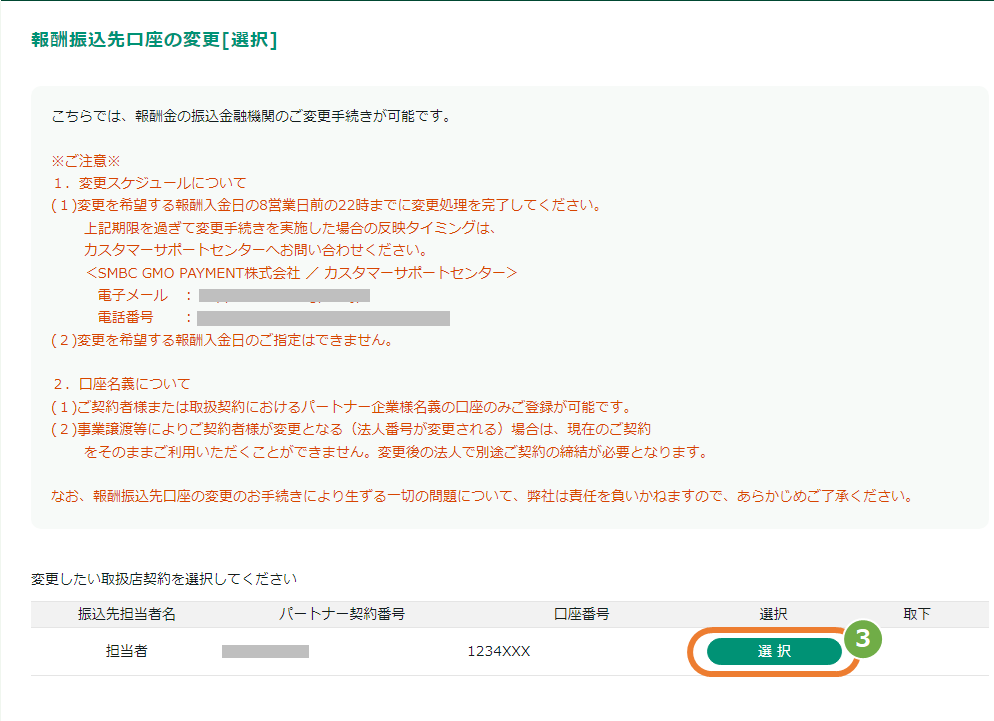Click the line about パートナー企業様名義の口座
This screenshot has width=994, height=721.
(x=342, y=406)
